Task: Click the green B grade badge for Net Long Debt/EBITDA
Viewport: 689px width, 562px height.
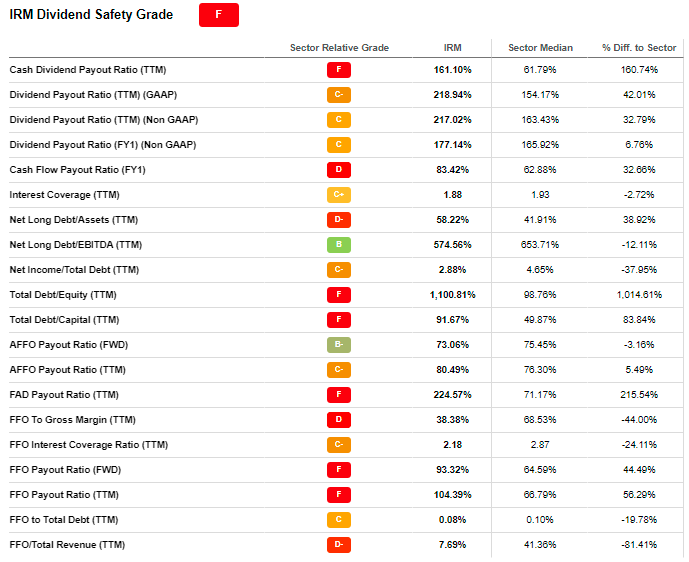Action: coord(338,245)
